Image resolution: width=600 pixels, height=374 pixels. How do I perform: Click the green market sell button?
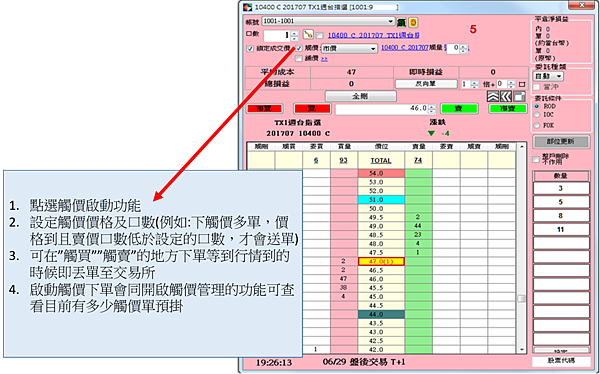pyautogui.click(x=507, y=109)
